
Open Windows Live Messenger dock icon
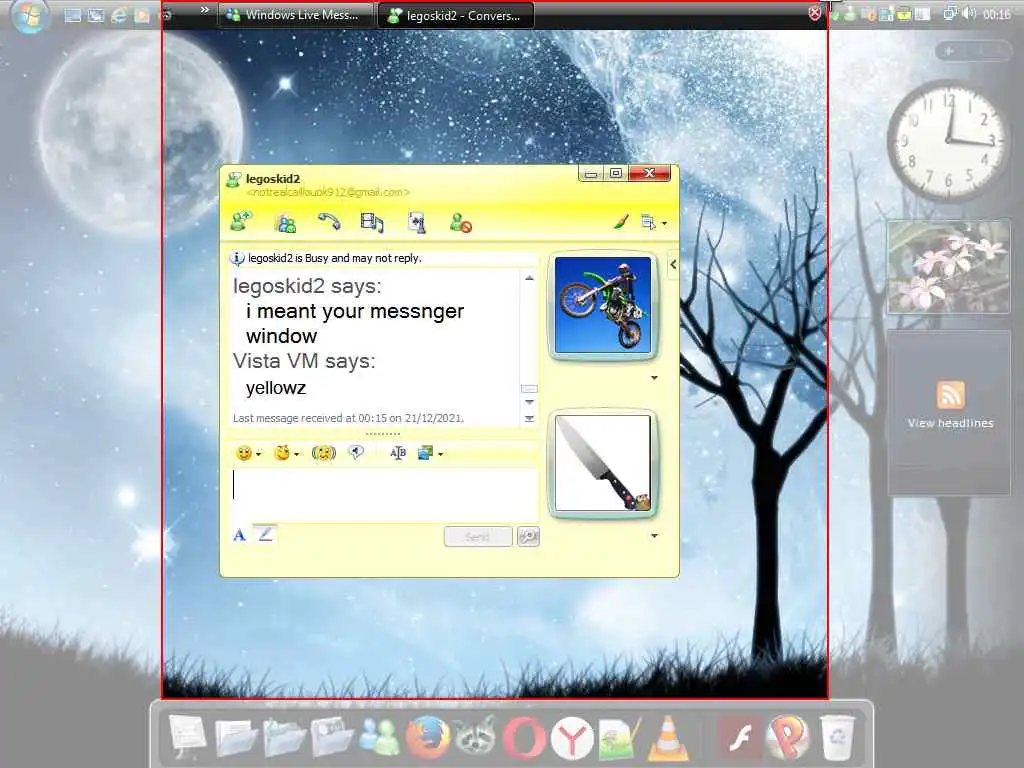[x=380, y=739]
